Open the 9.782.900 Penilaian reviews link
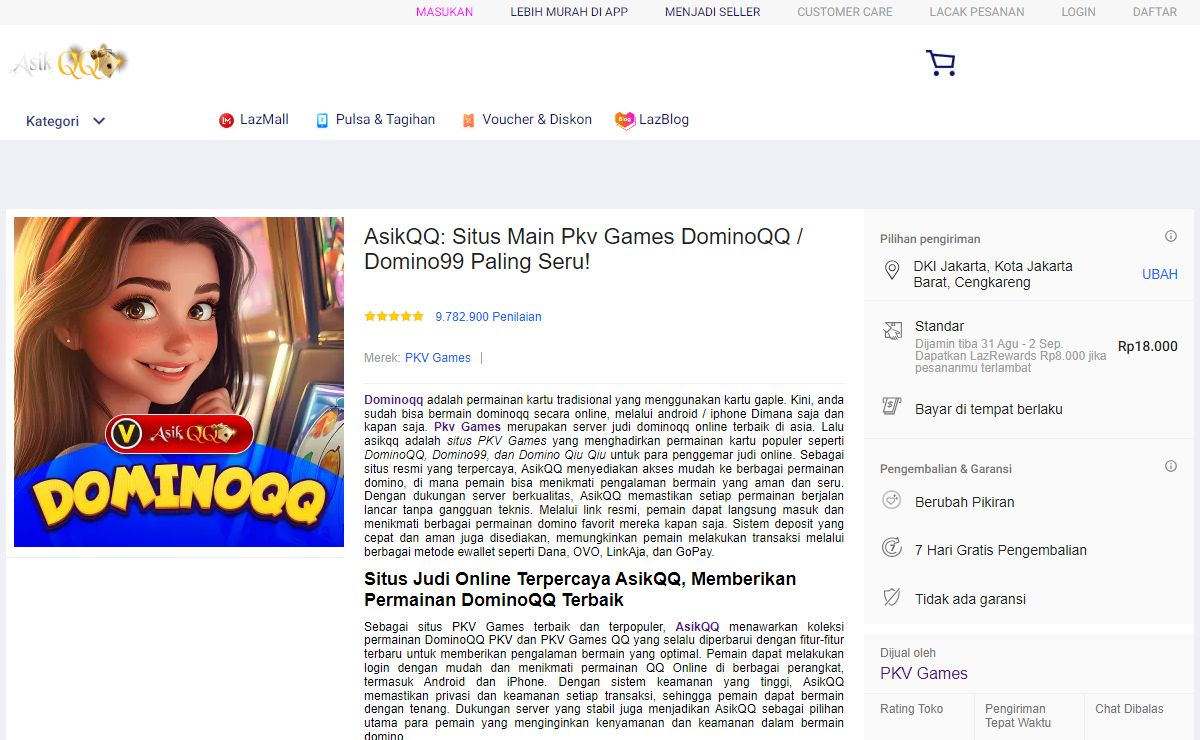Screen dimensions: 1200x740 [488, 316]
